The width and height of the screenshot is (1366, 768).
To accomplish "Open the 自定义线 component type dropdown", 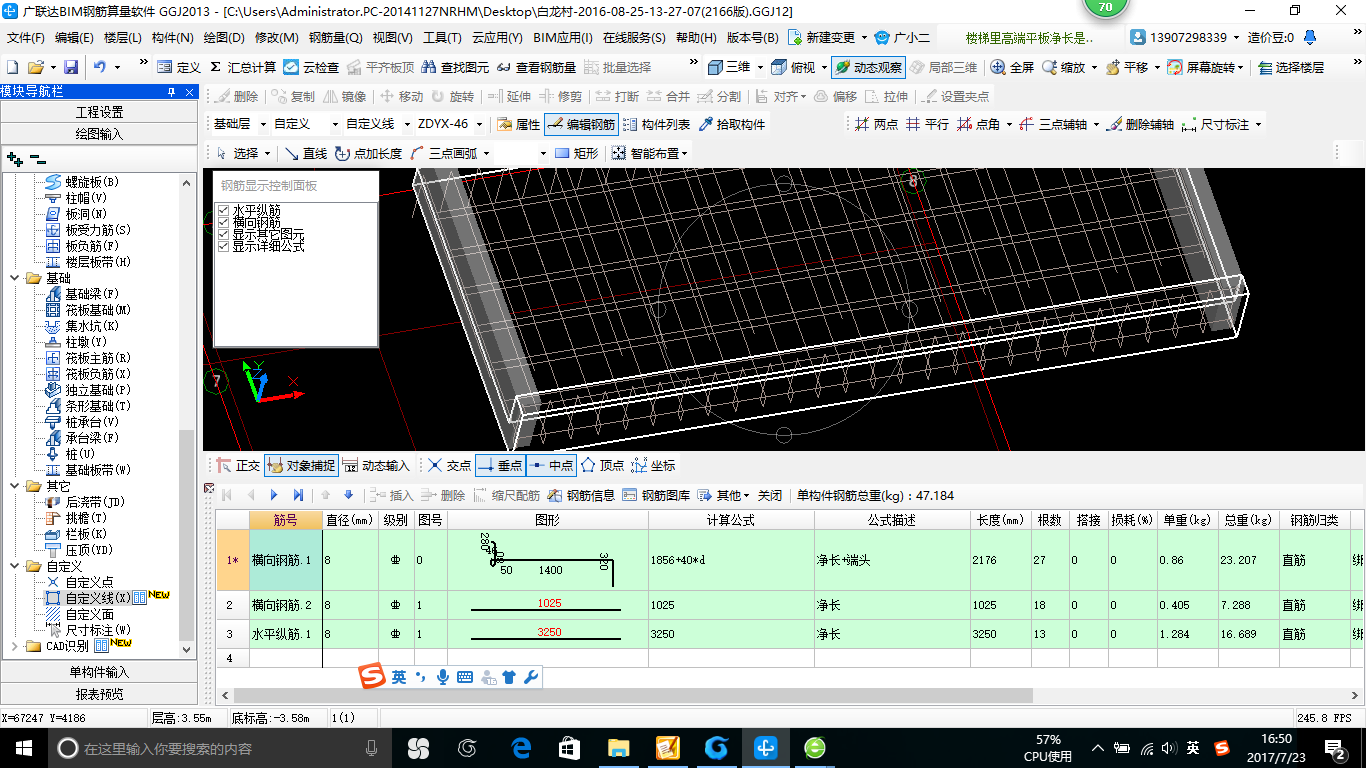I will coord(407,125).
